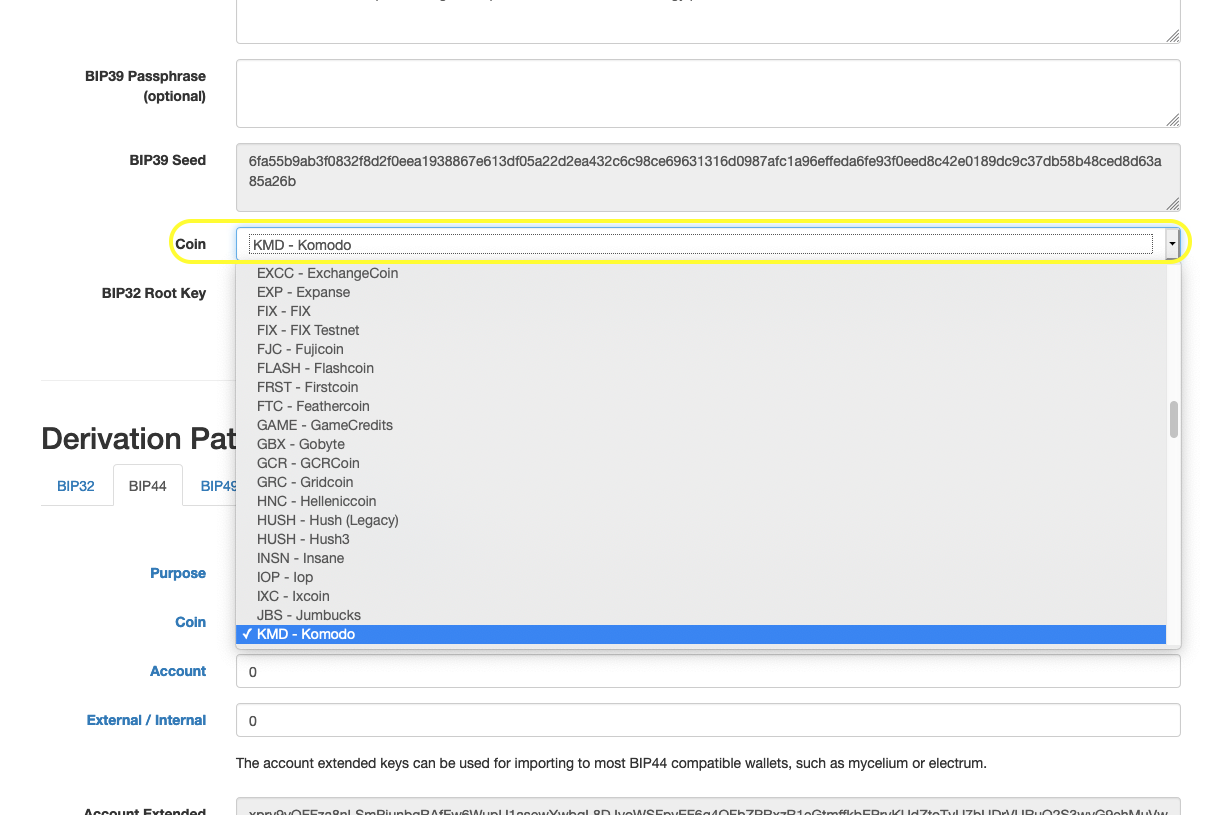
Task: Pick INSN - Insane from list
Action: tap(701, 558)
